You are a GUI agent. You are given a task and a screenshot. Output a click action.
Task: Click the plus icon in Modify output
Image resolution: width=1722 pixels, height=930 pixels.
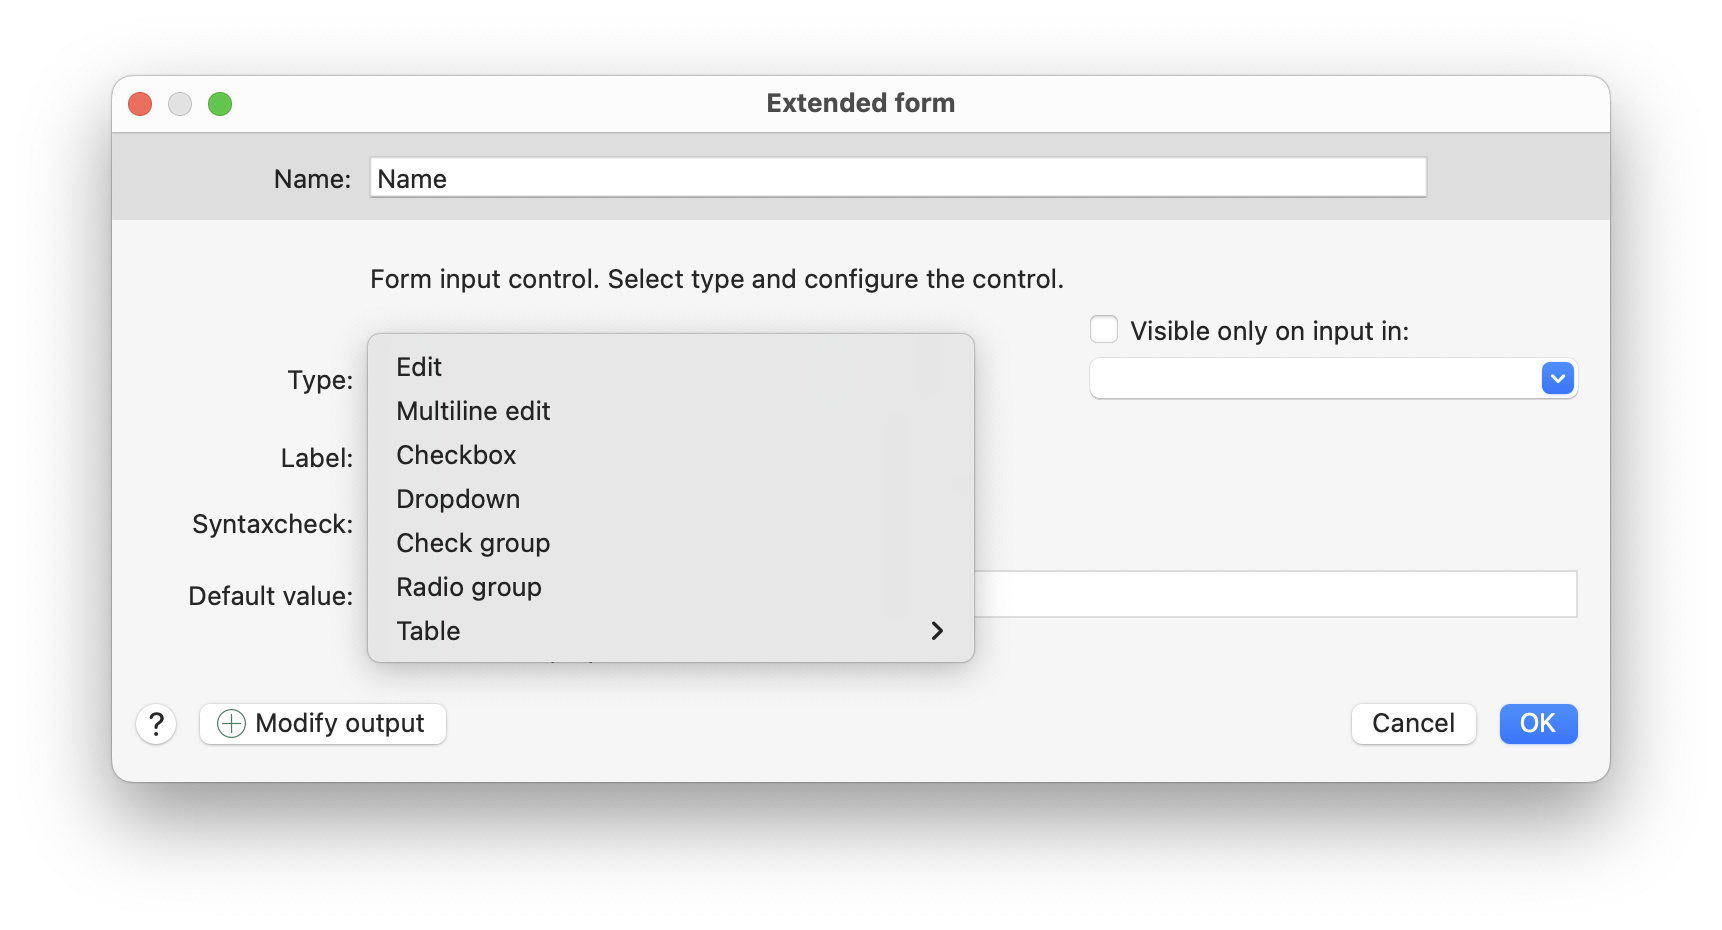coord(231,724)
